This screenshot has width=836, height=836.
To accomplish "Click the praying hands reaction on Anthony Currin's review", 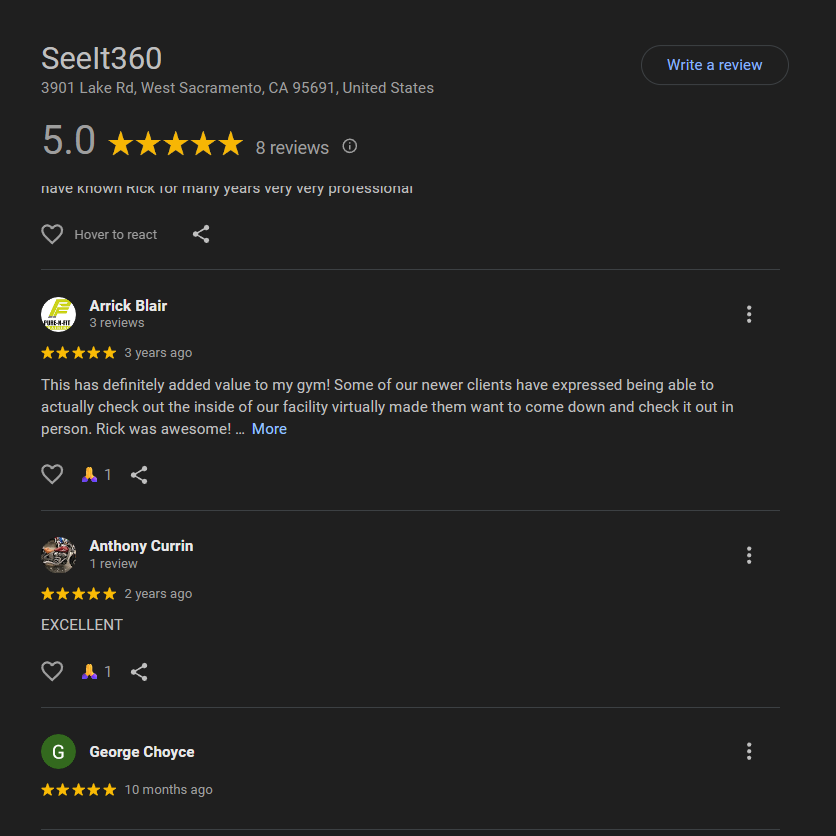I will click(90, 672).
